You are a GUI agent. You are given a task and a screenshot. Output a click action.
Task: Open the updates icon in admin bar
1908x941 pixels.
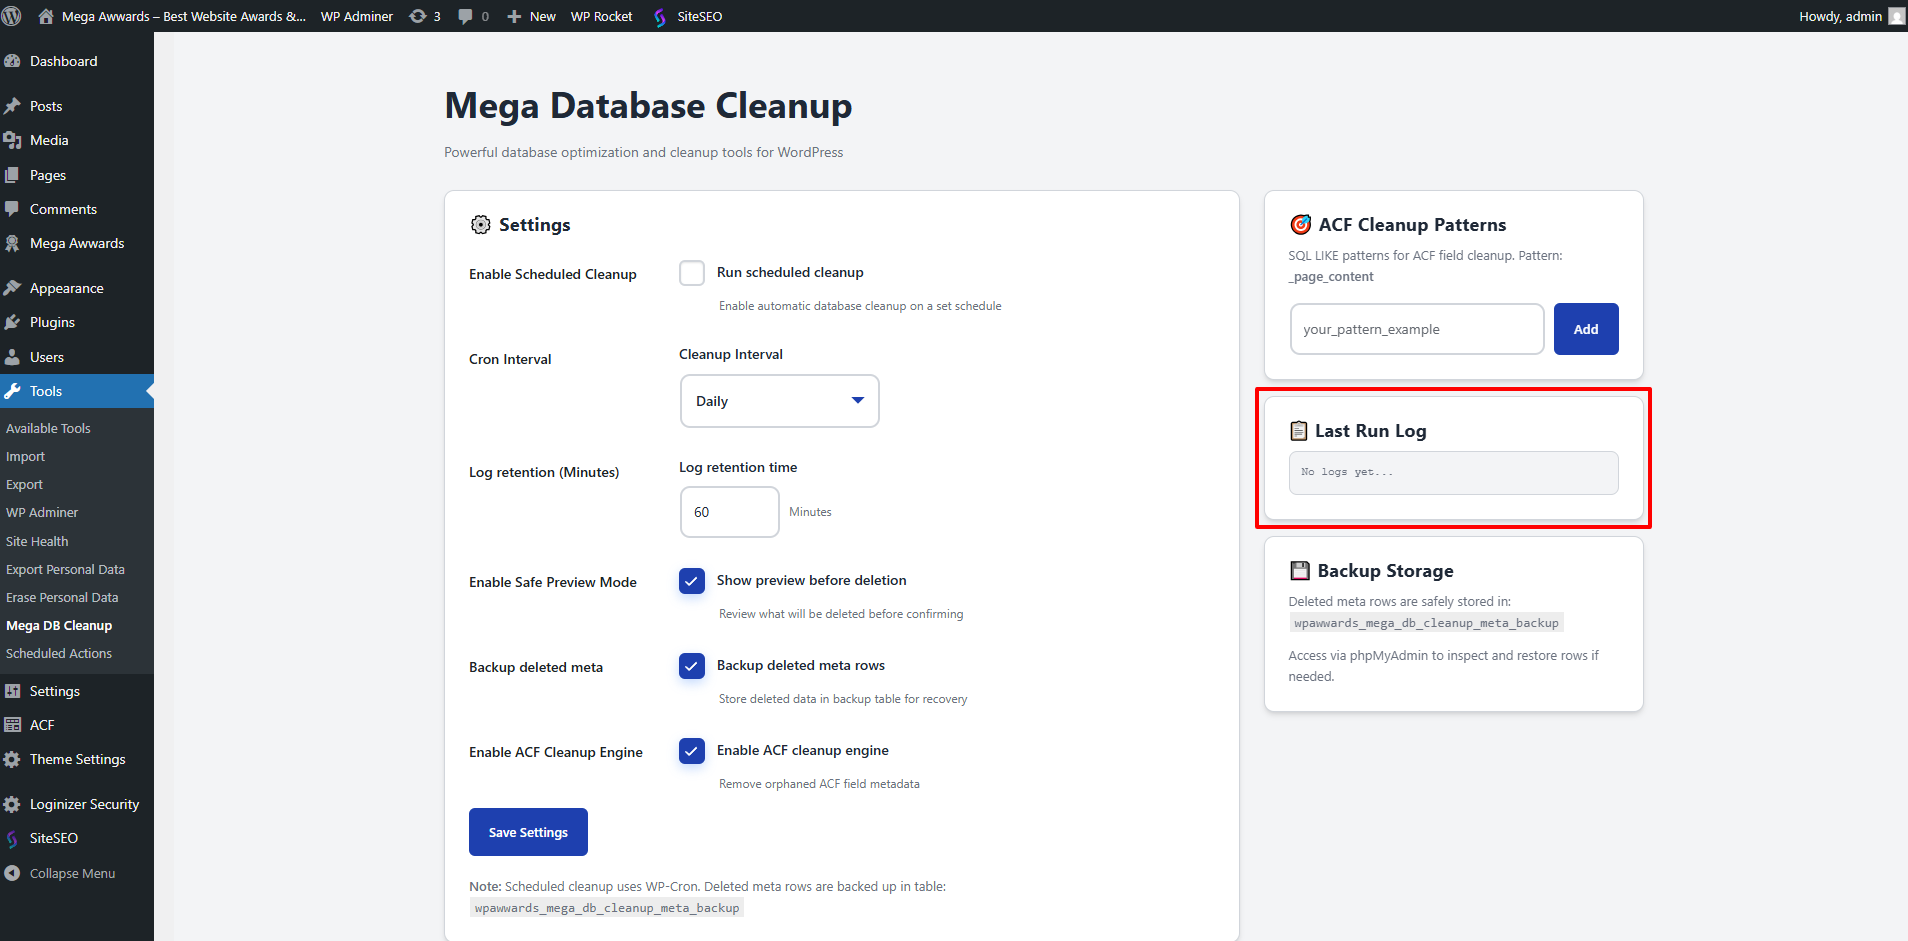click(x=418, y=16)
